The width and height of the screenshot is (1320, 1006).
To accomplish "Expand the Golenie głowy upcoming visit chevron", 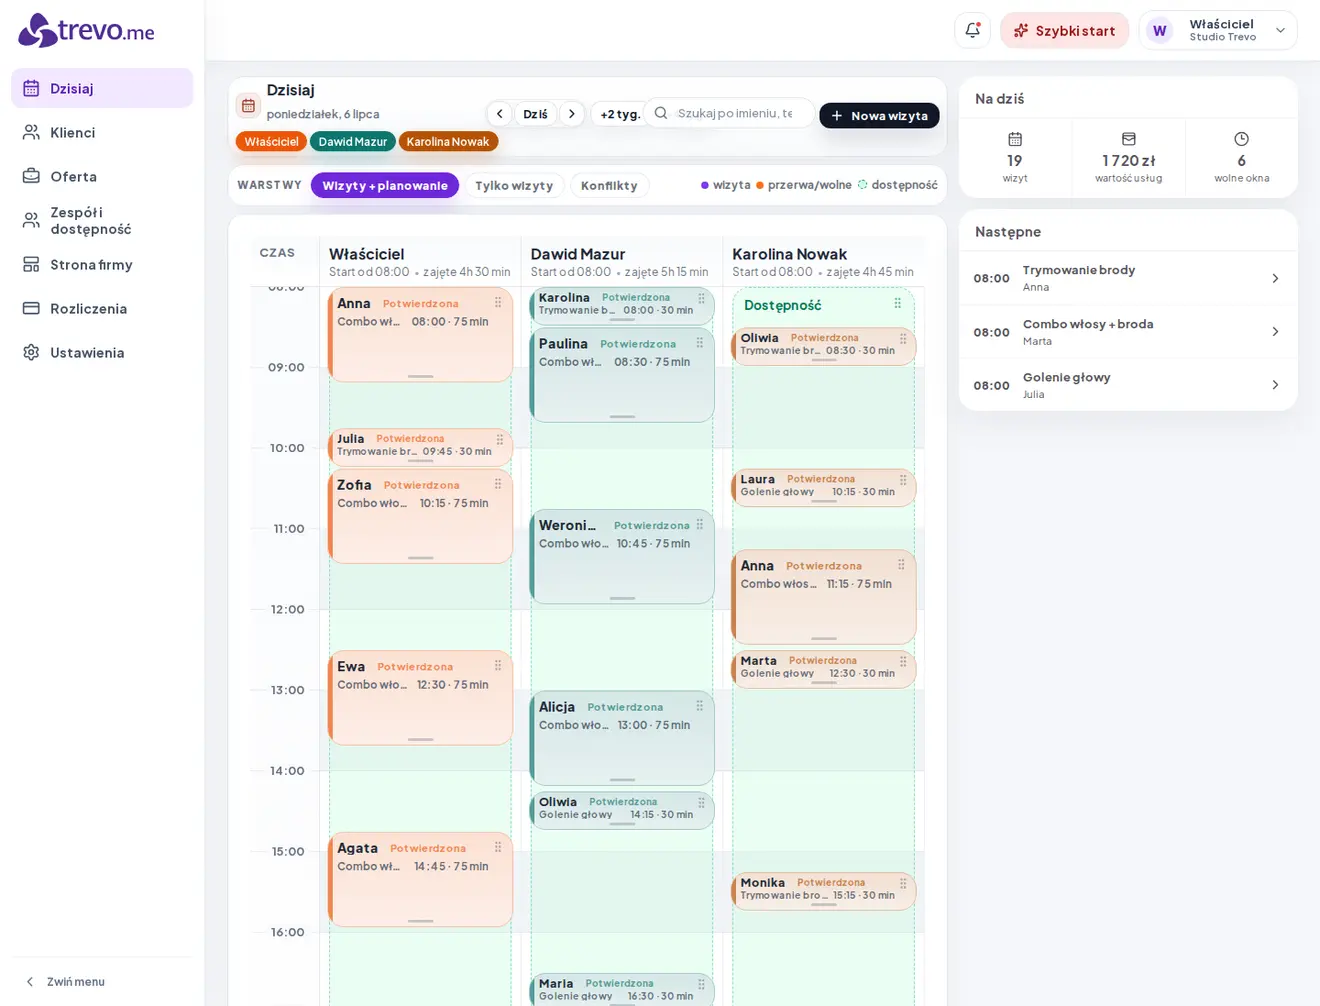I will point(1275,385).
